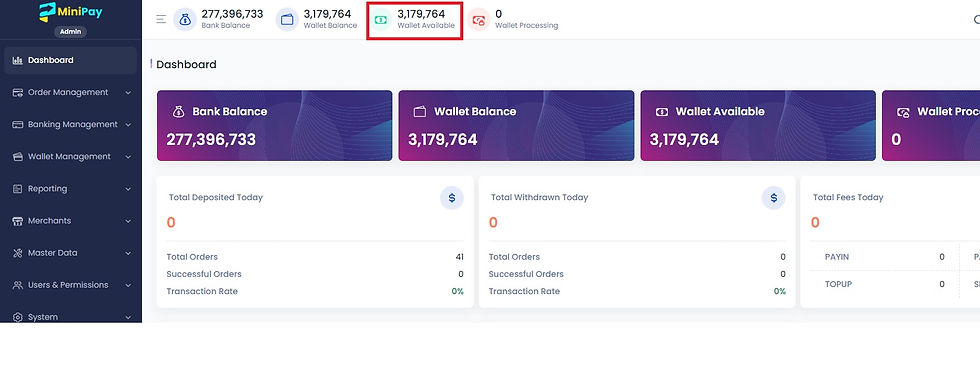Click the Banking Management card icon
Viewport: 980px width, 385px height.
point(18,124)
